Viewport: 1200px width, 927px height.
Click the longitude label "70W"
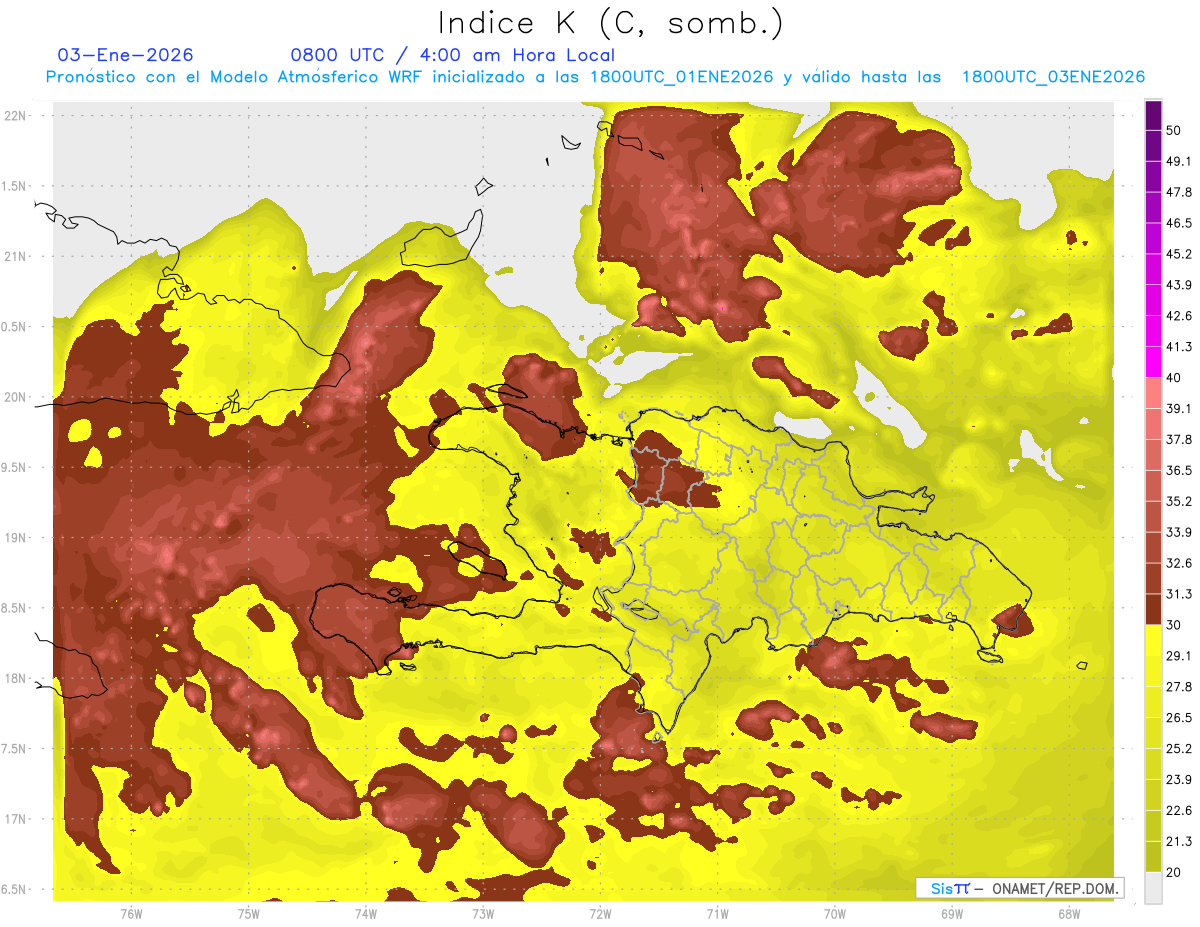[835, 914]
